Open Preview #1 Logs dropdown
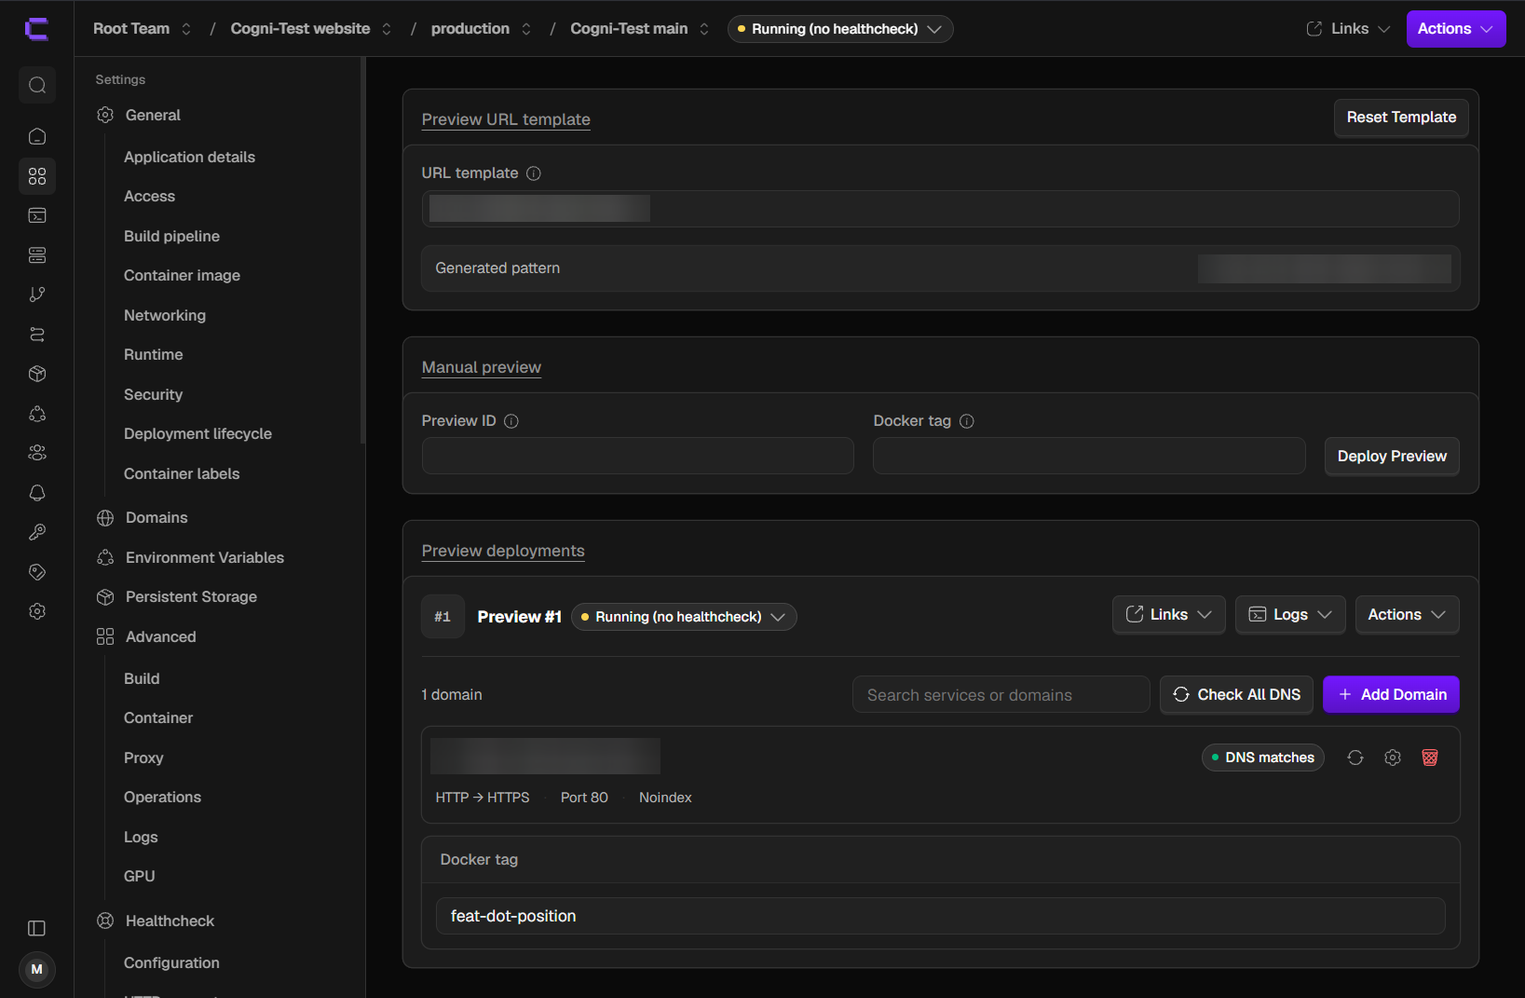Screen dimensions: 1525x998 1290,615
